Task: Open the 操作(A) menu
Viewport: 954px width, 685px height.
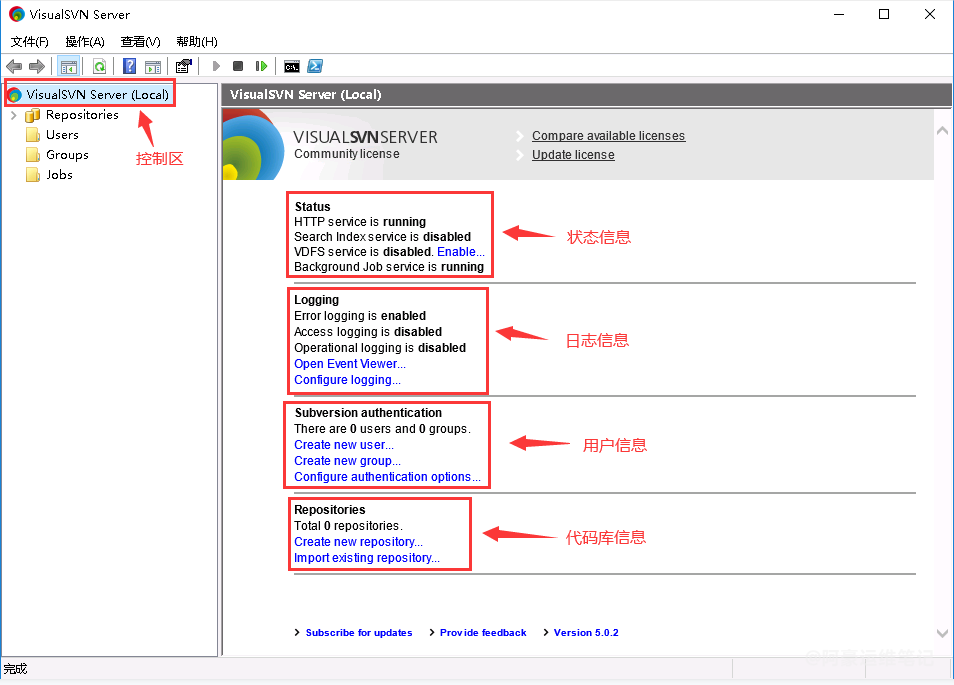Action: click(85, 41)
